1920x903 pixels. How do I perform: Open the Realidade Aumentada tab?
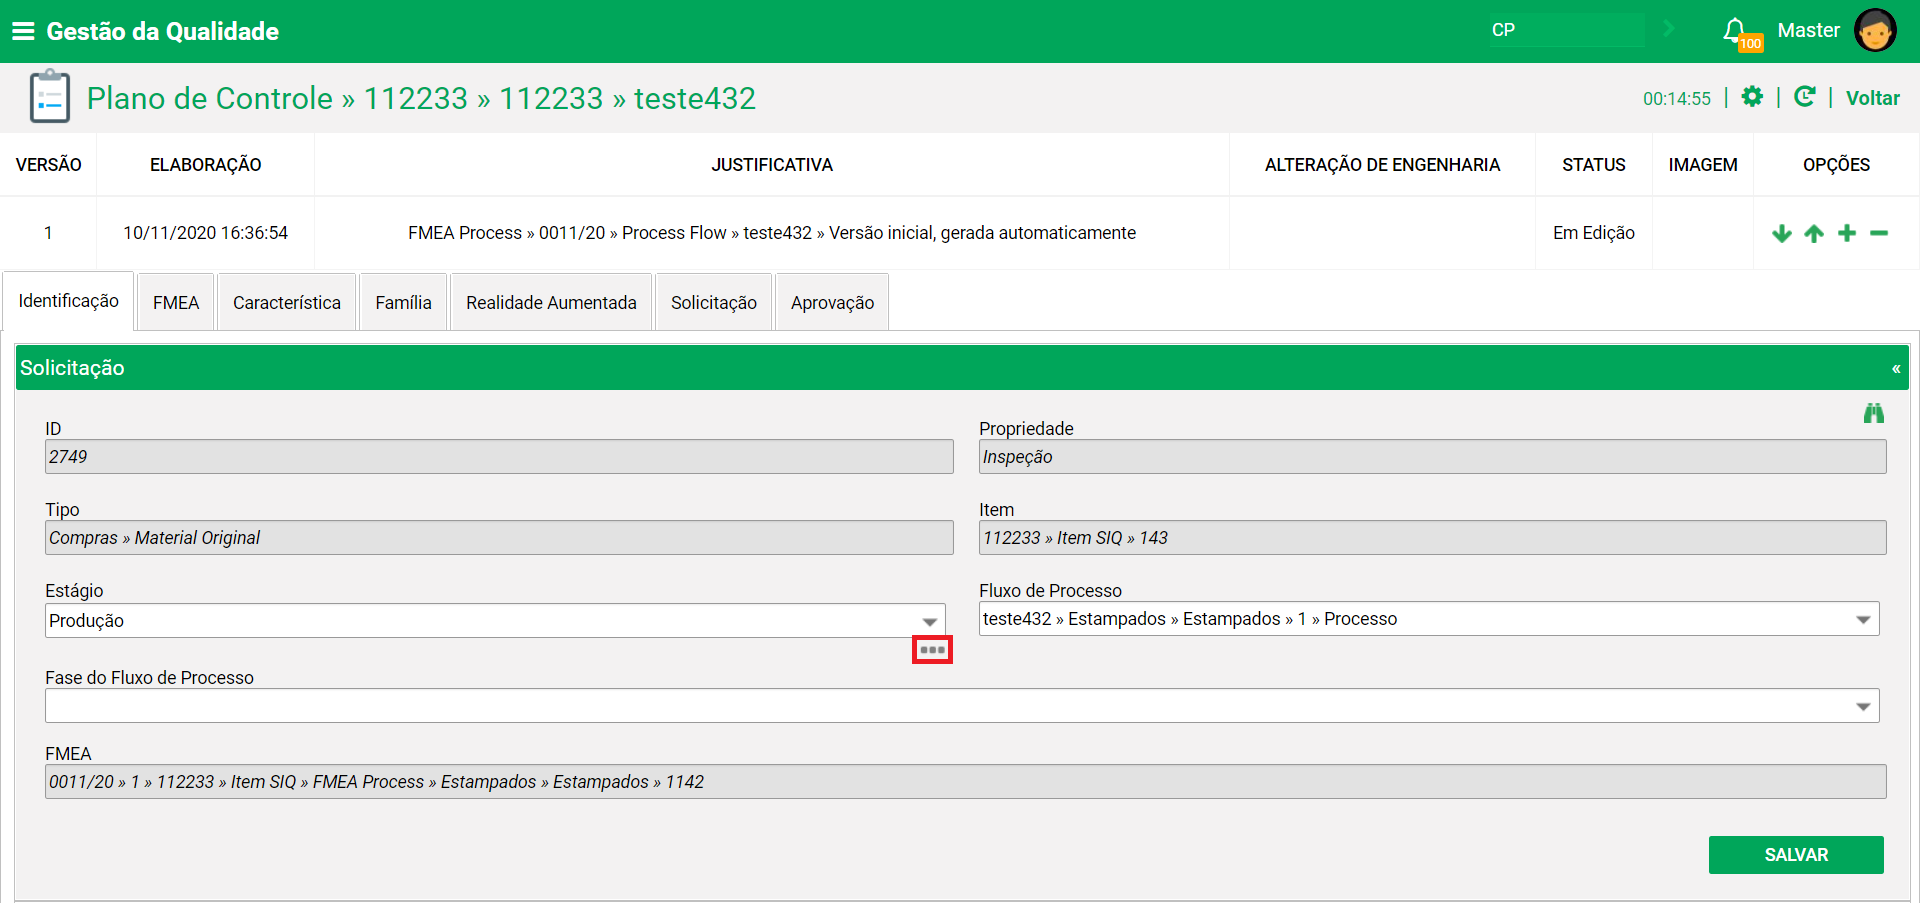551,302
